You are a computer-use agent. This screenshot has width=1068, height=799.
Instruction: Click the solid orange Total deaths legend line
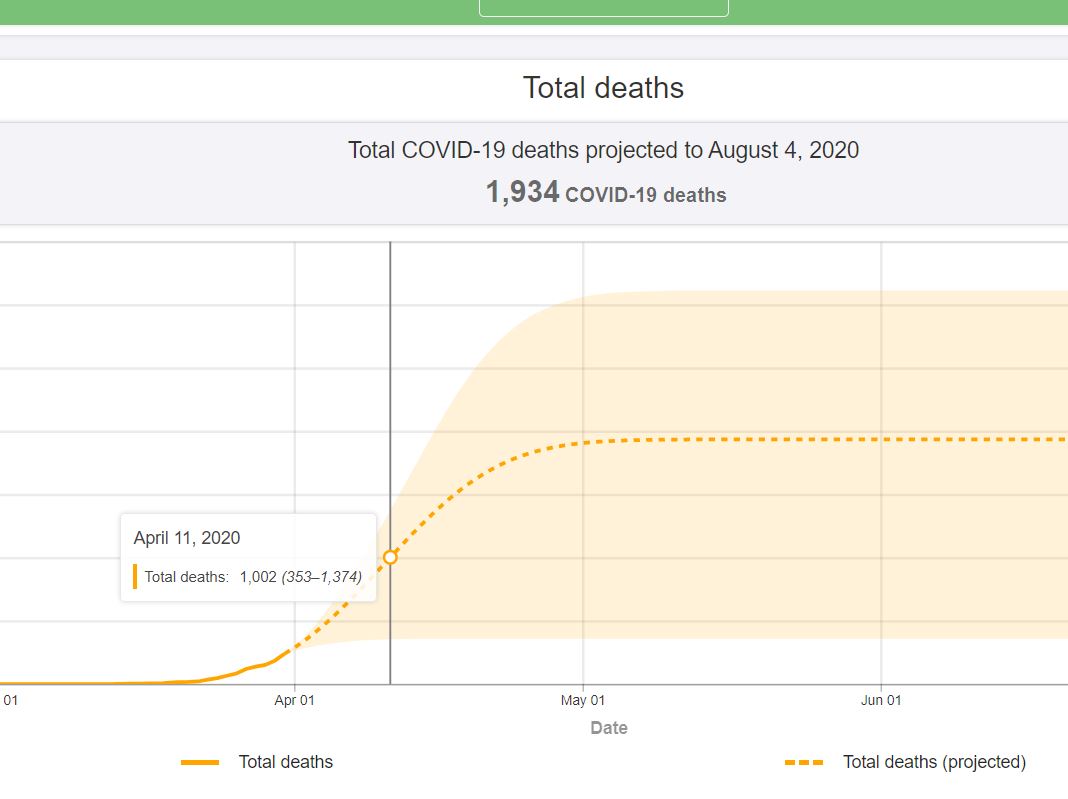click(200, 762)
